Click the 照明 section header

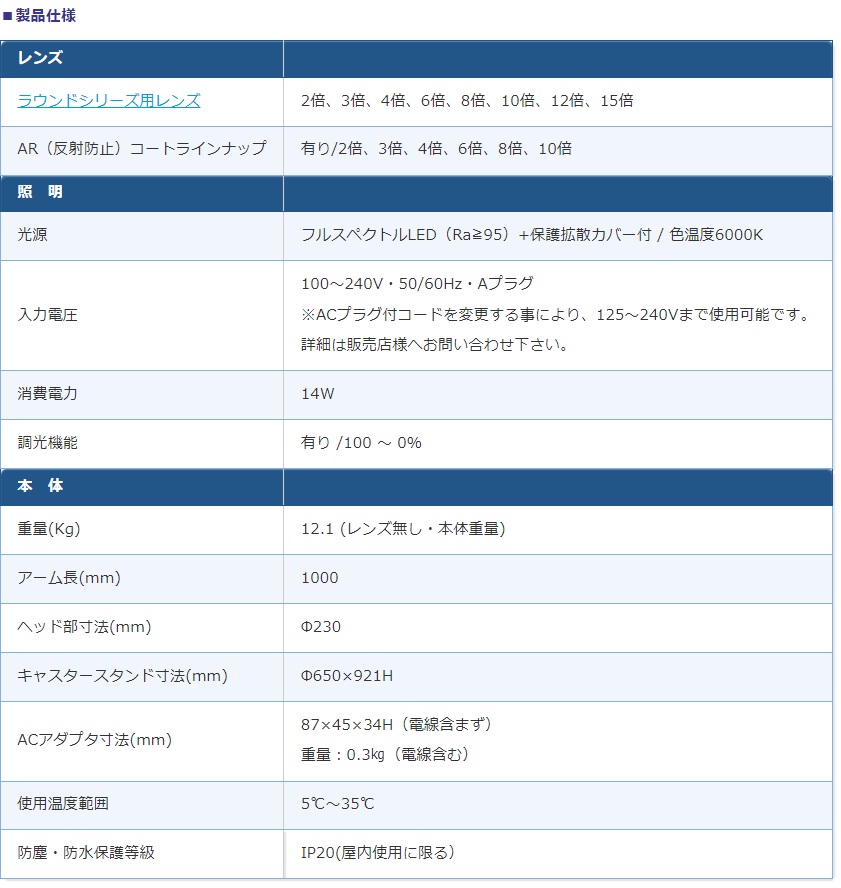[40, 192]
